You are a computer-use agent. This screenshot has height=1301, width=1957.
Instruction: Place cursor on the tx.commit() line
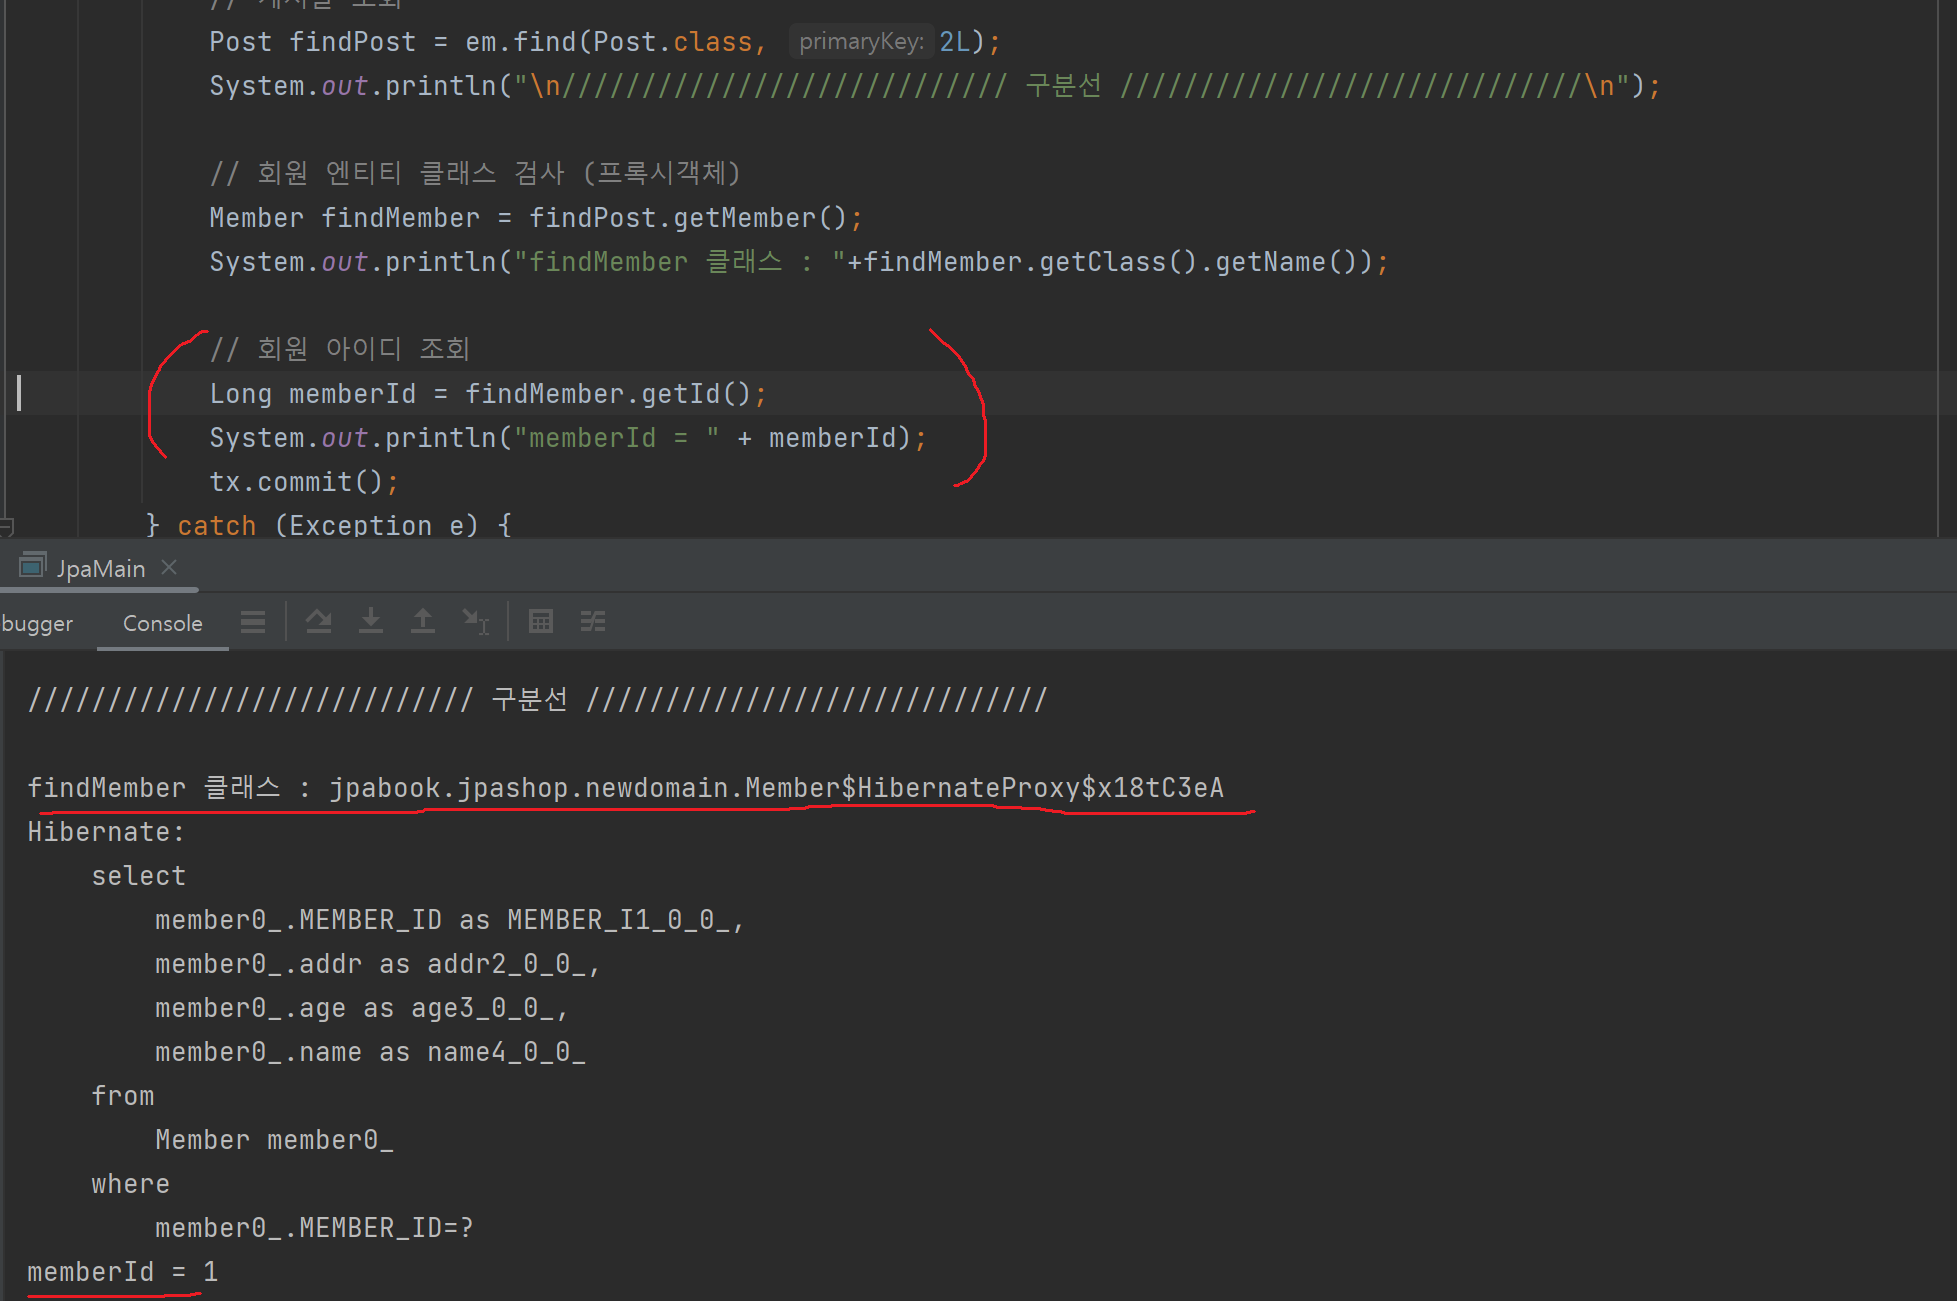pyautogui.click(x=304, y=482)
